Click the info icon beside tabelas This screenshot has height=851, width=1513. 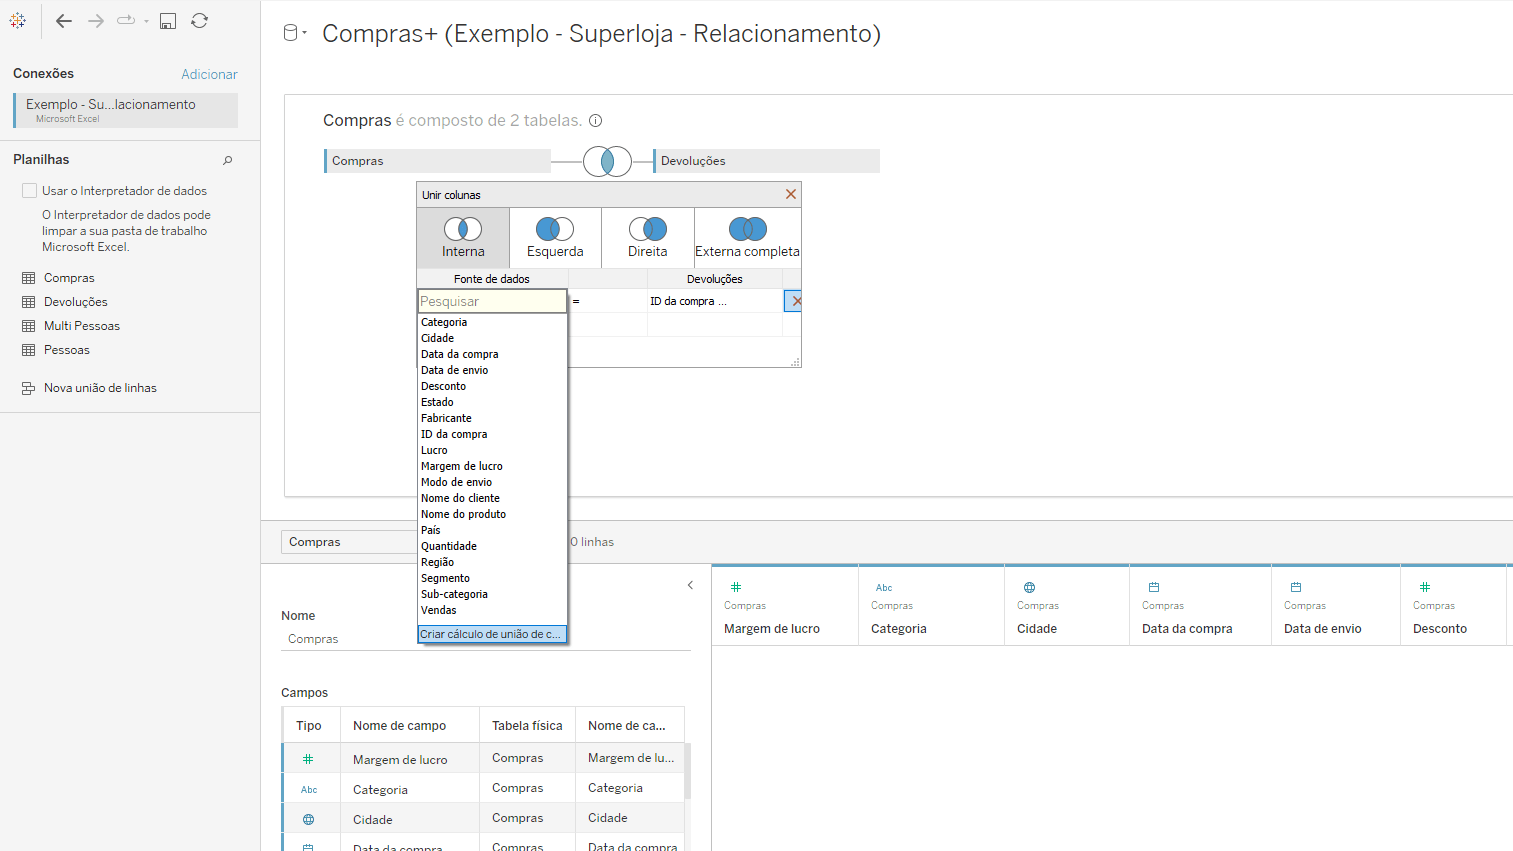595,121
